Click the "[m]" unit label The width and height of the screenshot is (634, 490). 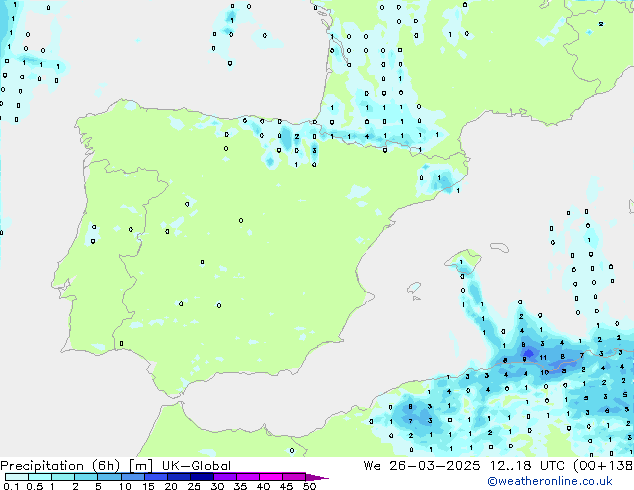point(140,466)
